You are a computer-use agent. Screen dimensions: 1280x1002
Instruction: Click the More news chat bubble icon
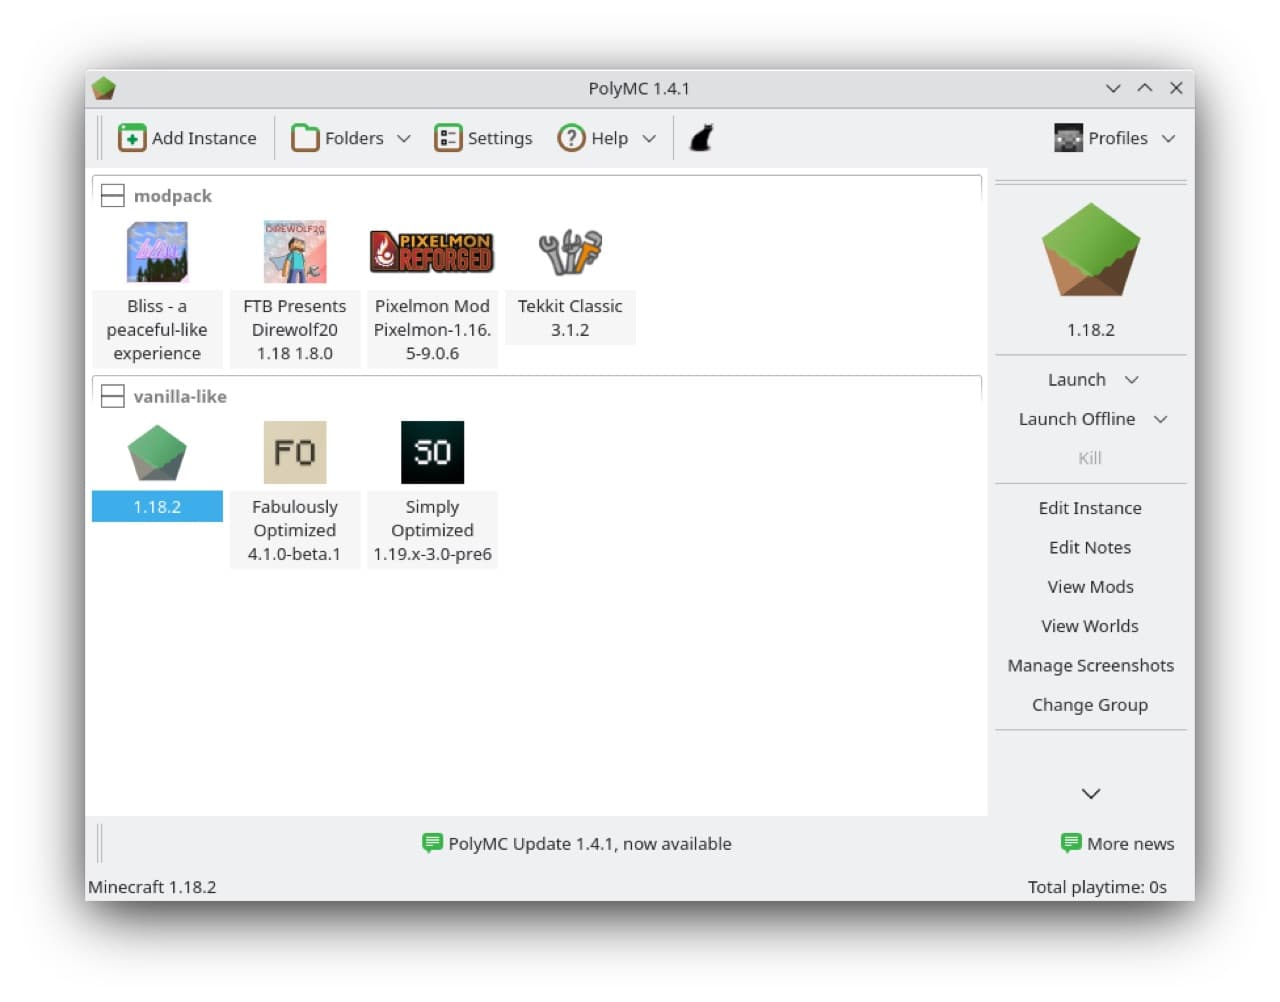pos(1071,843)
